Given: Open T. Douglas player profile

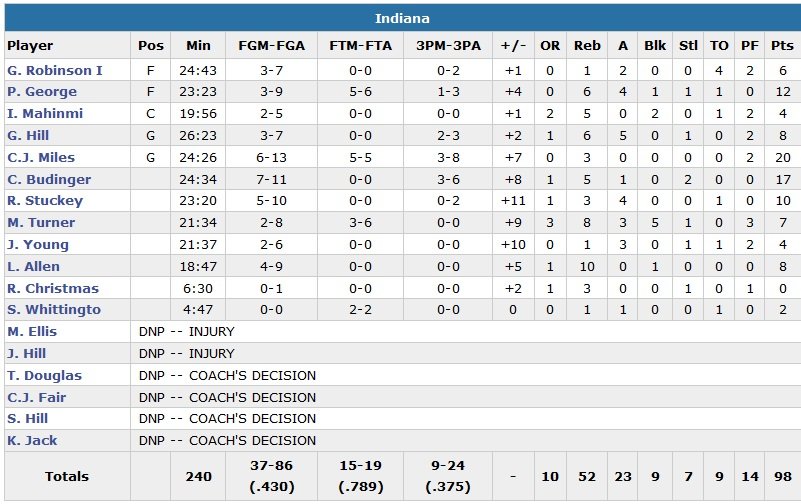Looking at the screenshot, I should point(45,375).
